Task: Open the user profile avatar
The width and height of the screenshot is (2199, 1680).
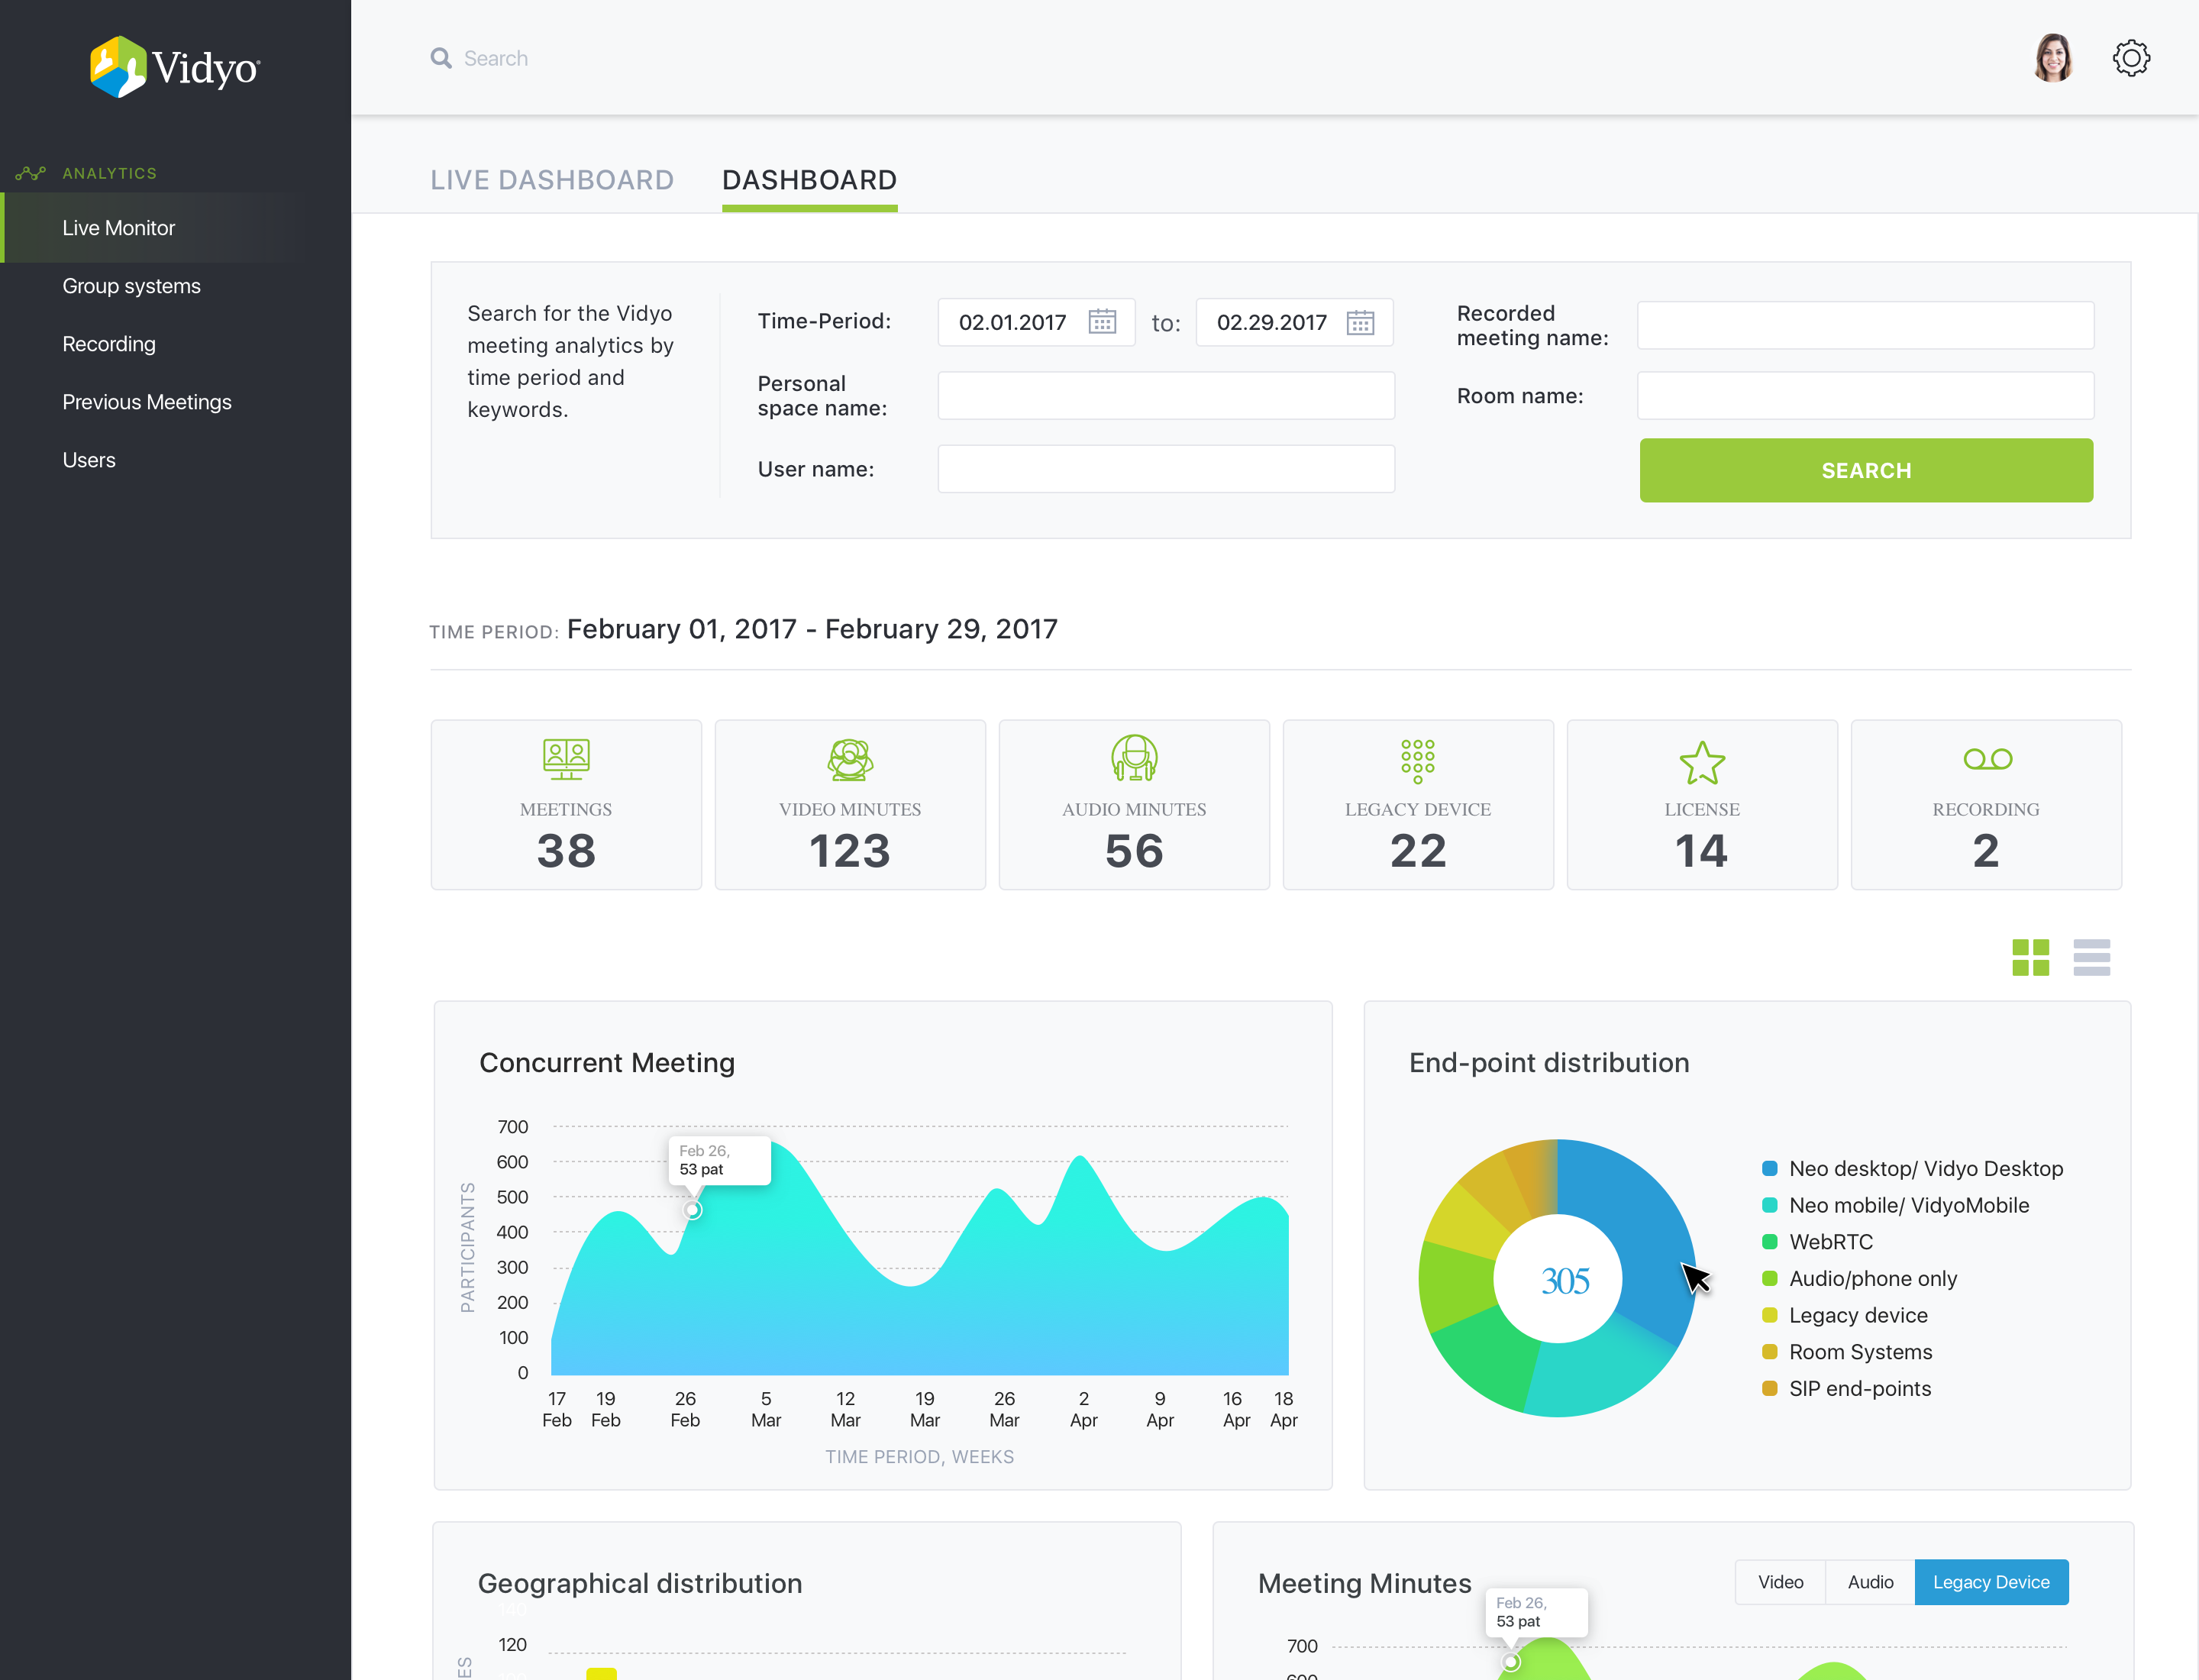Action: [x=2053, y=58]
